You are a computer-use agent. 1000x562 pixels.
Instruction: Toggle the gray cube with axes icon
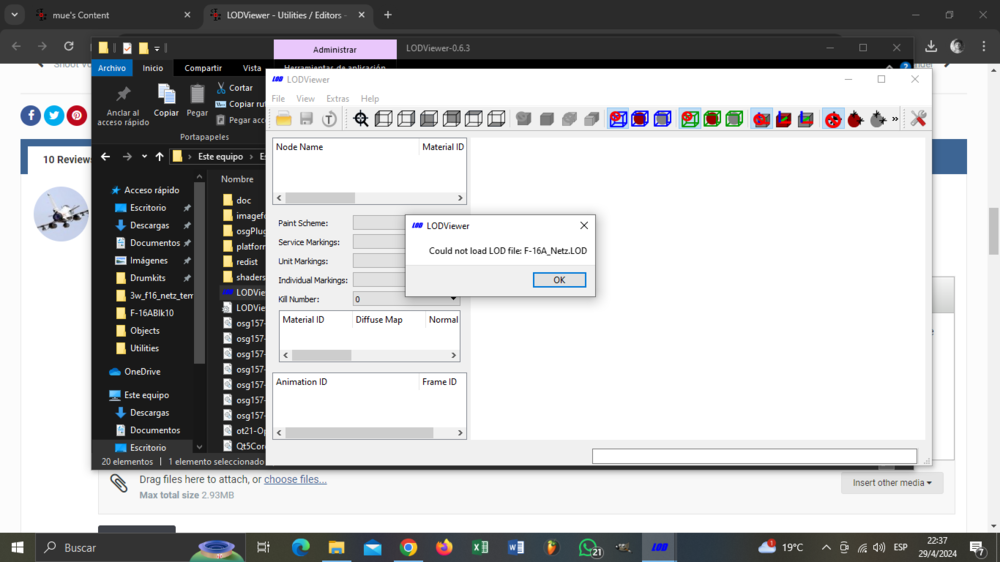tap(806, 119)
